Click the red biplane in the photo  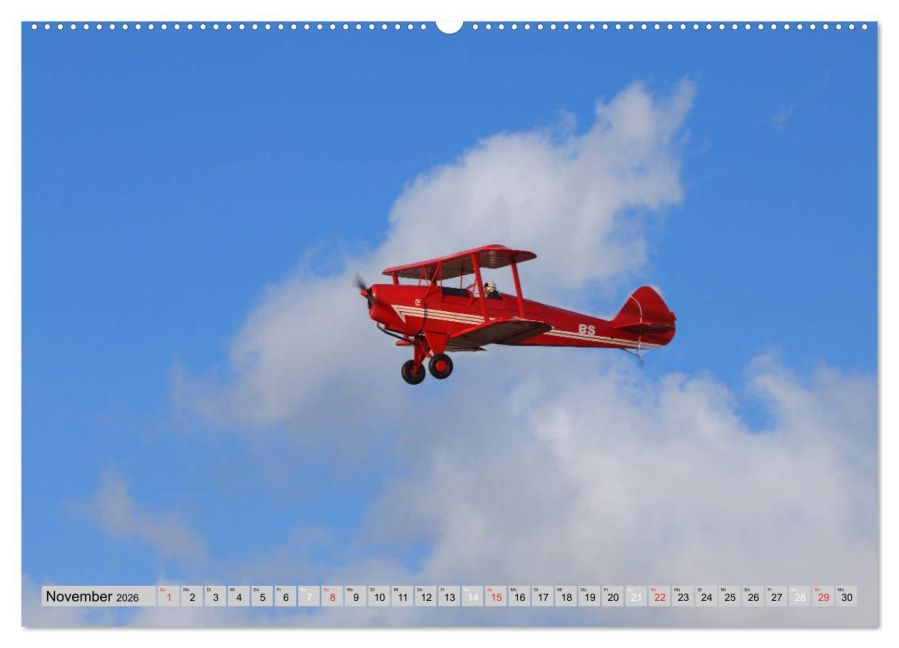click(514, 314)
